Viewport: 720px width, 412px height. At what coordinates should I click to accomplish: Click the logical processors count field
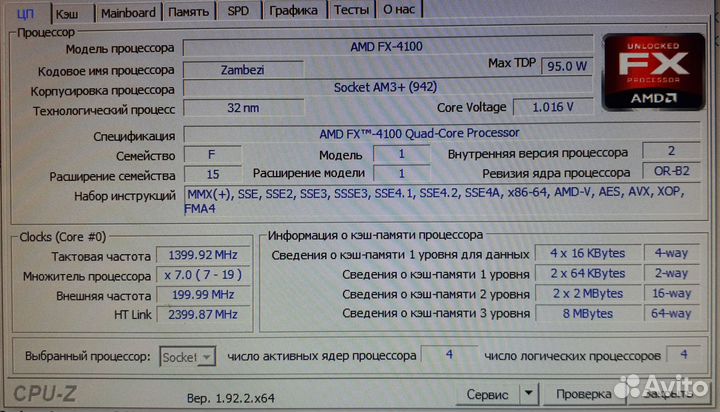683,354
